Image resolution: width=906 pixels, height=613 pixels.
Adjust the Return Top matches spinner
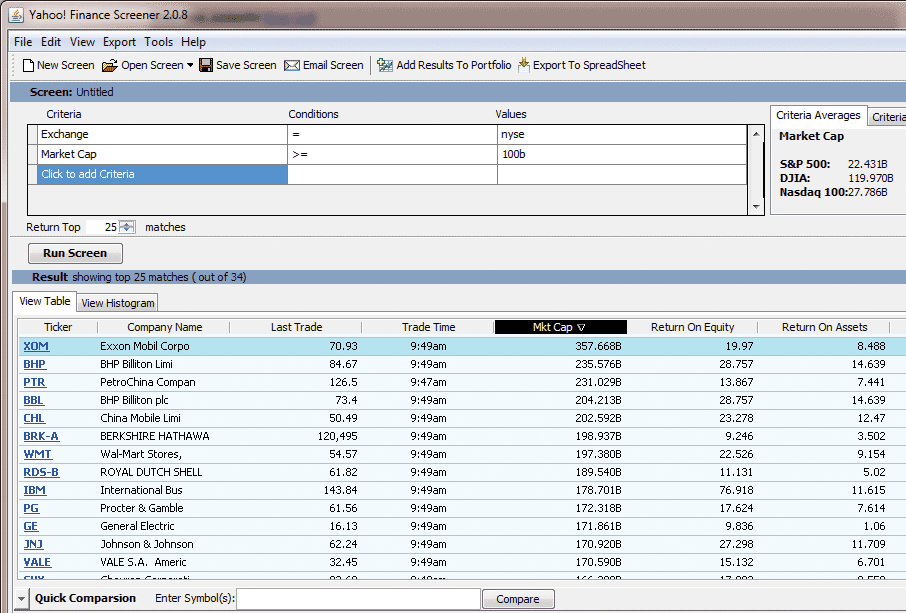127,227
